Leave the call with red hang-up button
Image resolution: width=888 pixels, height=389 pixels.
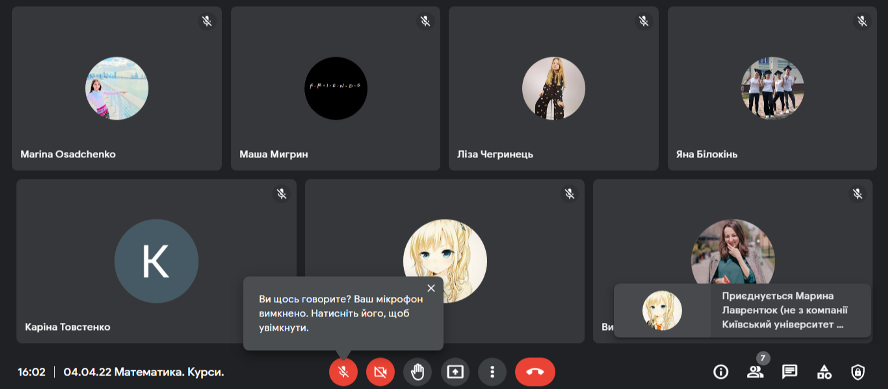tap(535, 372)
